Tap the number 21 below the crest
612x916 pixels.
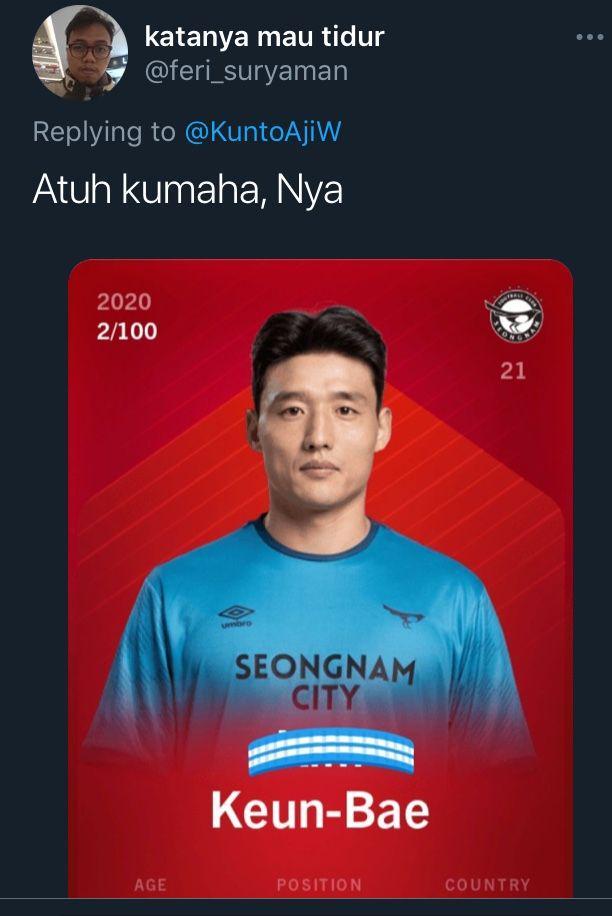pyautogui.click(x=513, y=371)
